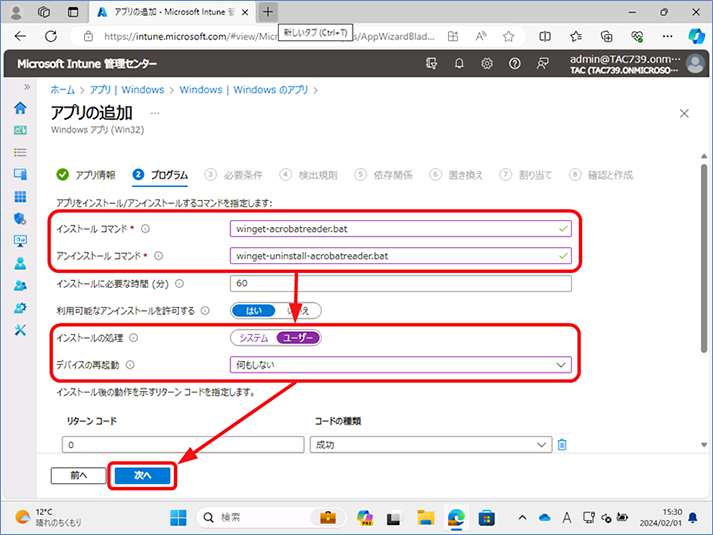Select 依存関係 step tab
The image size is (713, 535).
click(x=384, y=175)
